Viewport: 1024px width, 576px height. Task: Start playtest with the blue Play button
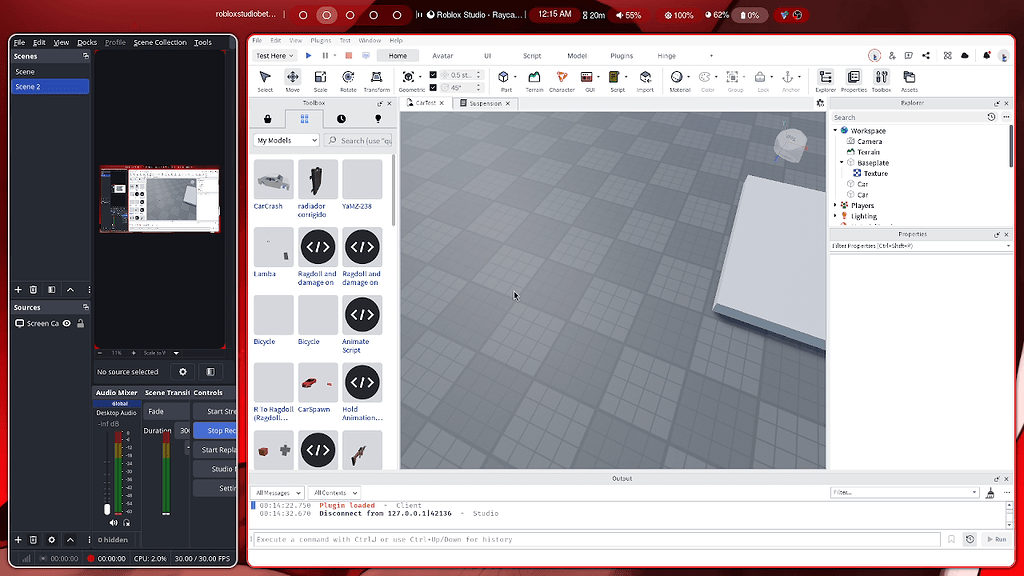[309, 56]
